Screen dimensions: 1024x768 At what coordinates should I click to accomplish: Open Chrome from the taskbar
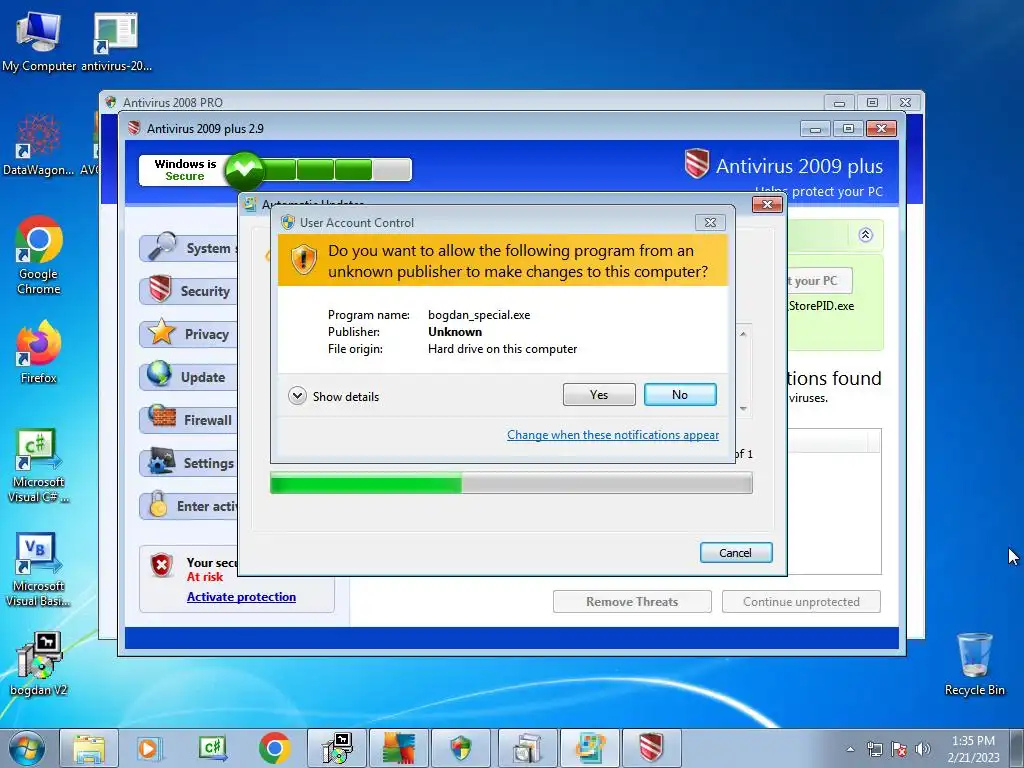pyautogui.click(x=274, y=748)
